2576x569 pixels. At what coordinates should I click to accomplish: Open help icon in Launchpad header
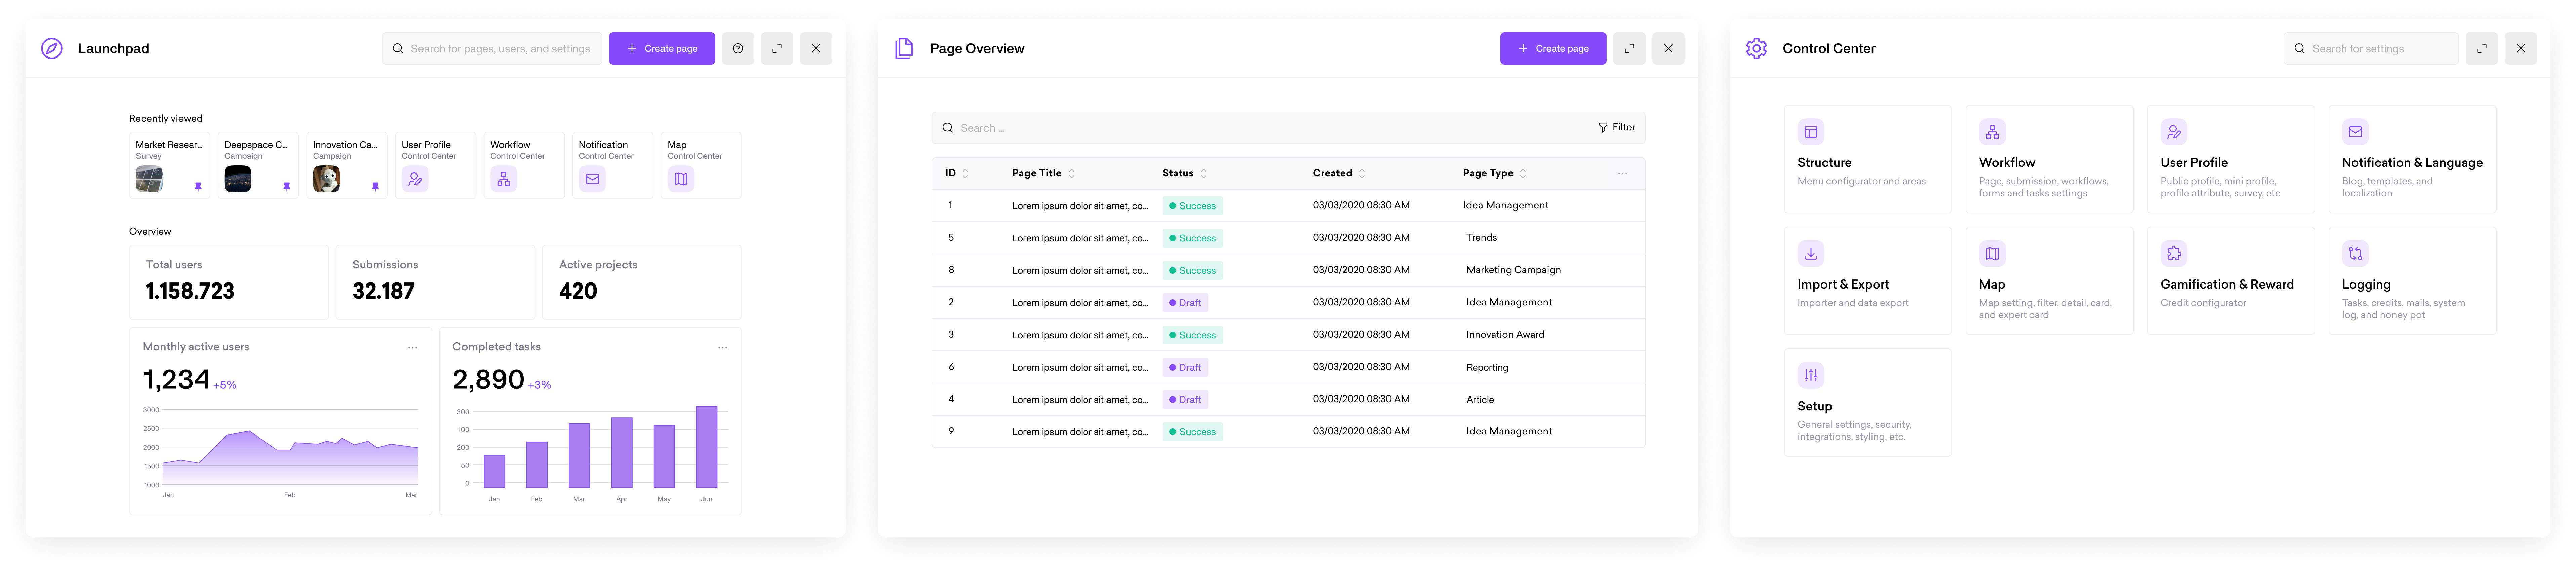click(738, 48)
